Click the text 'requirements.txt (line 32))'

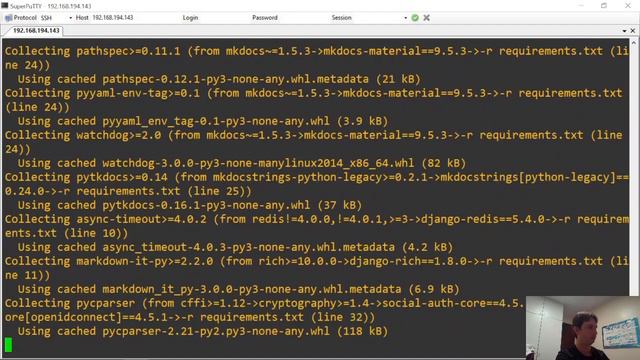point(287,317)
